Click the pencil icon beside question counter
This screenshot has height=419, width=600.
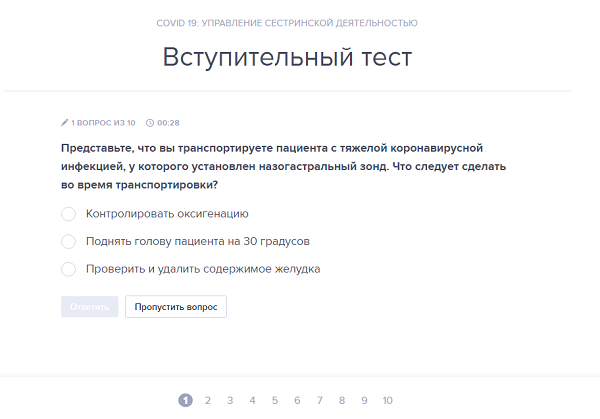point(65,123)
